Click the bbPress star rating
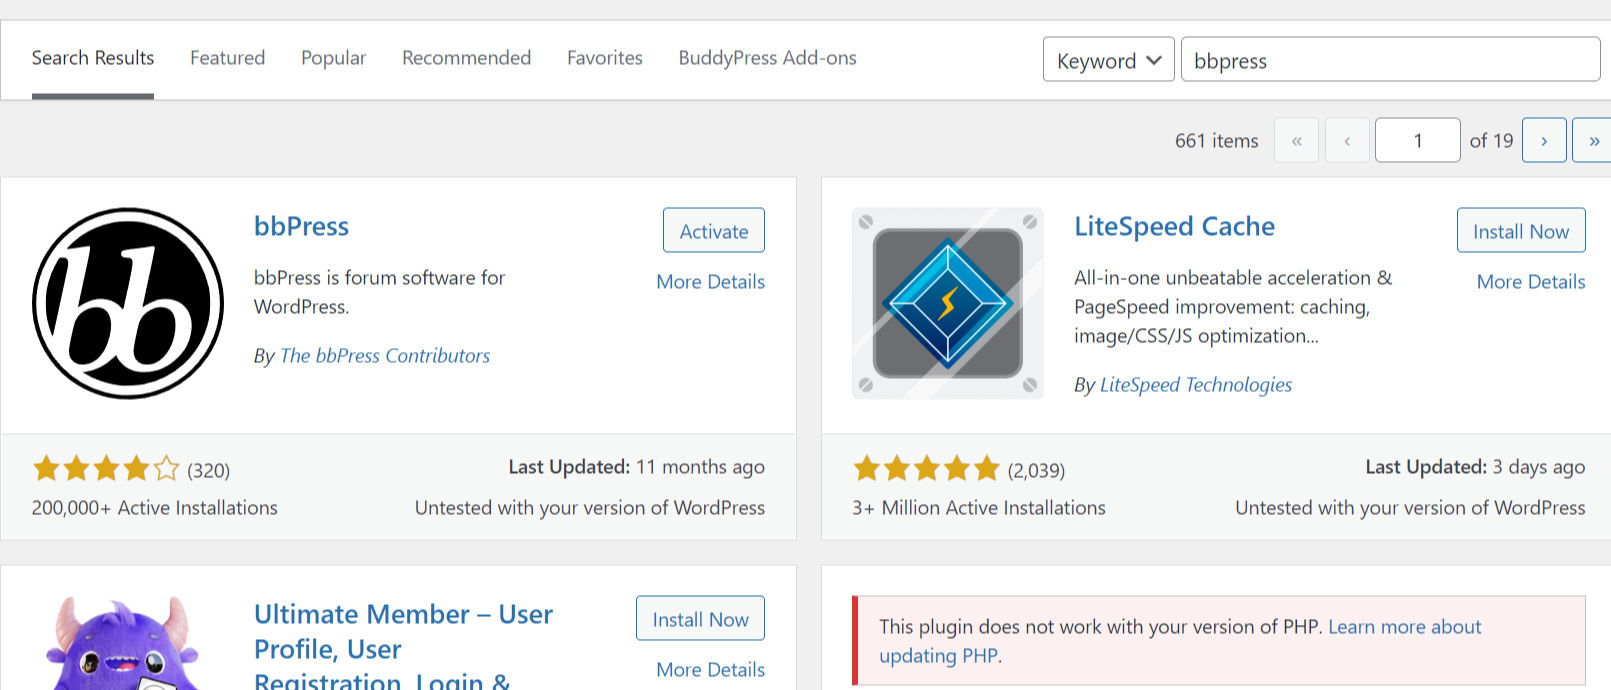 [x=106, y=468]
